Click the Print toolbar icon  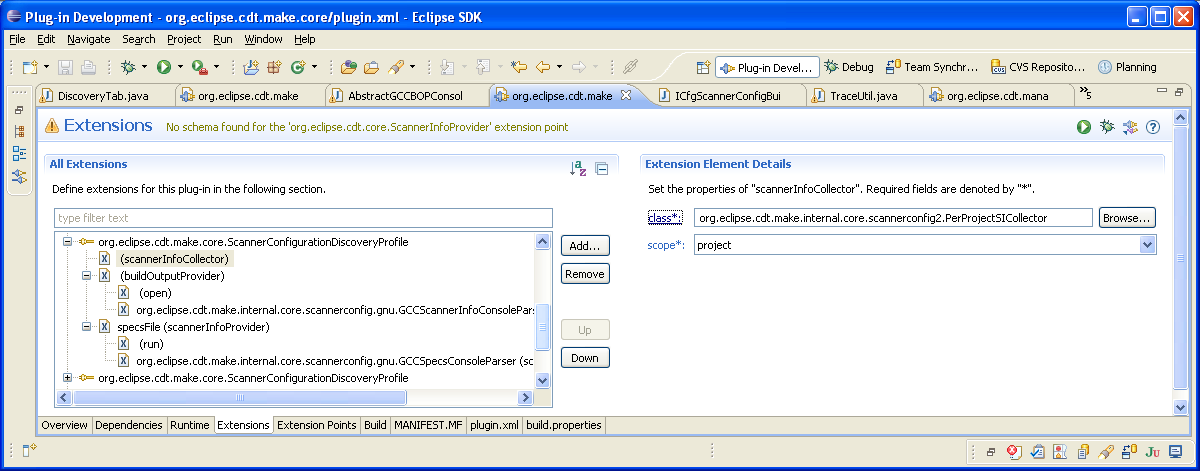[x=88, y=67]
